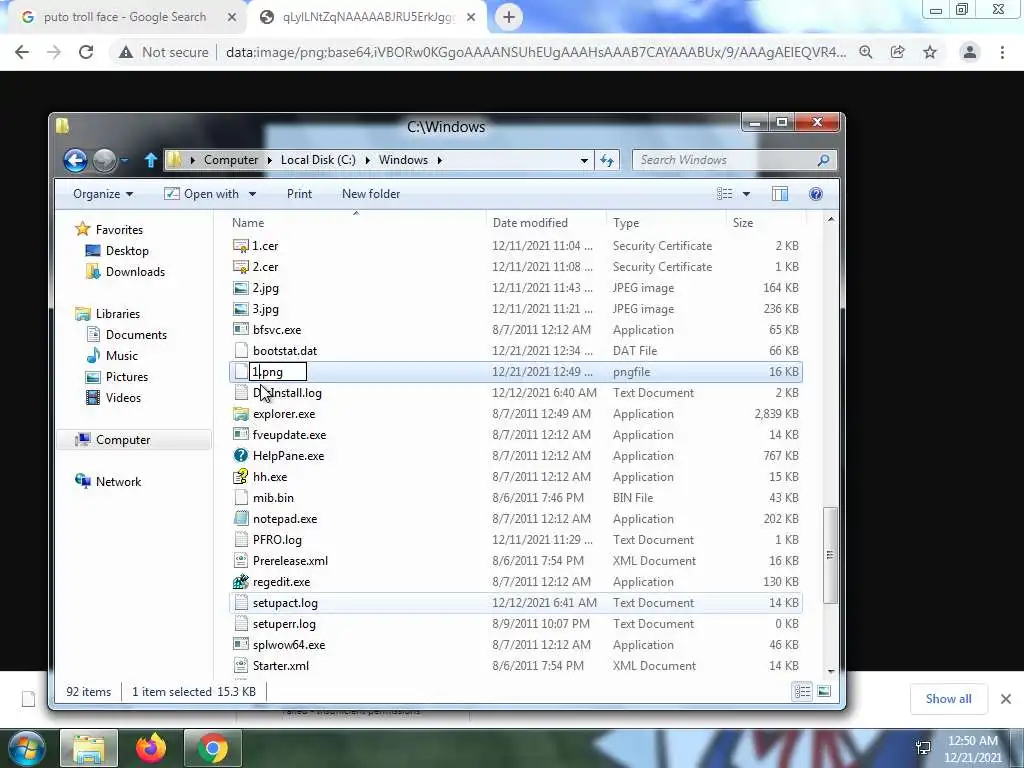1024x768 pixels.
Task: Sort by Date modified column header
Action: point(546,223)
